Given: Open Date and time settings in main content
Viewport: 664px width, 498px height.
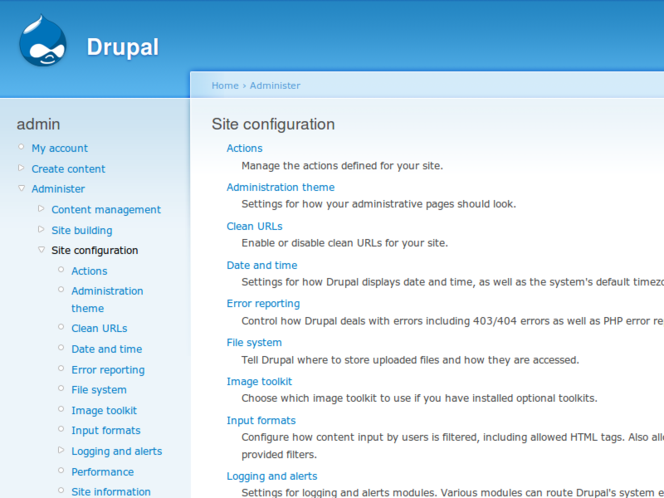Looking at the screenshot, I should 261,265.
